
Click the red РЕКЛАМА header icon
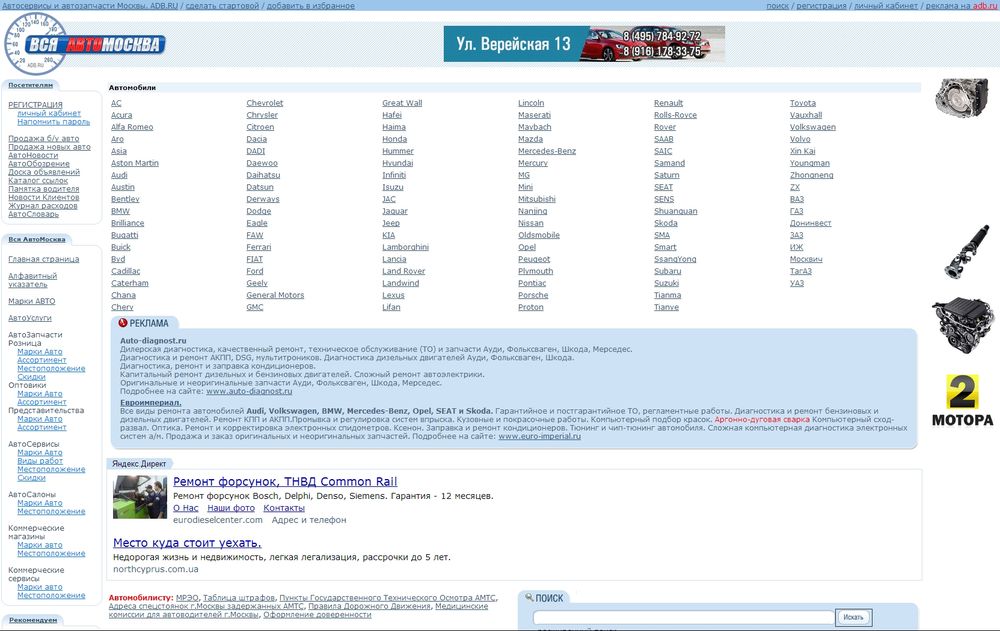[122, 323]
